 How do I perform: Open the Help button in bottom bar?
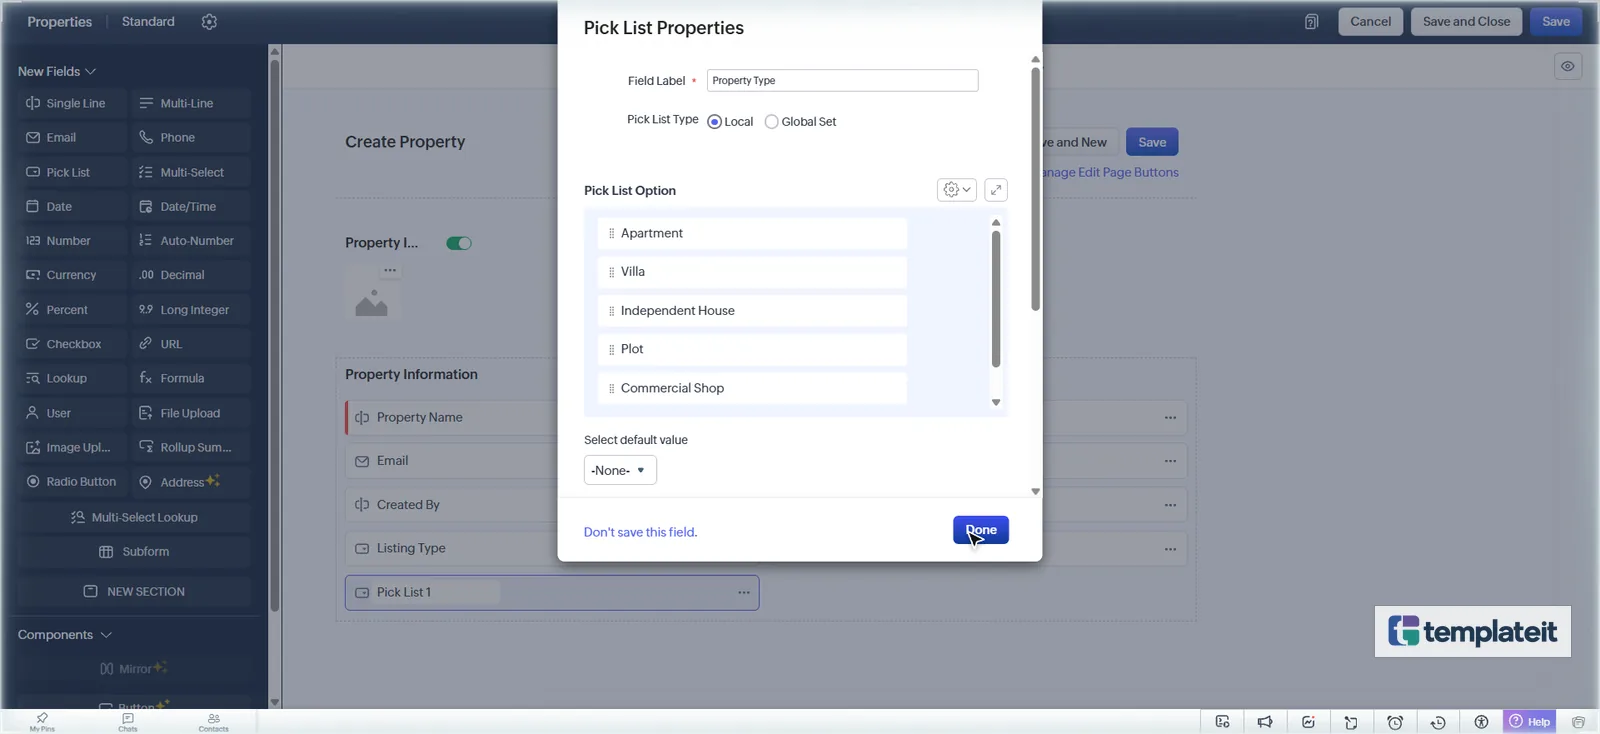point(1530,722)
